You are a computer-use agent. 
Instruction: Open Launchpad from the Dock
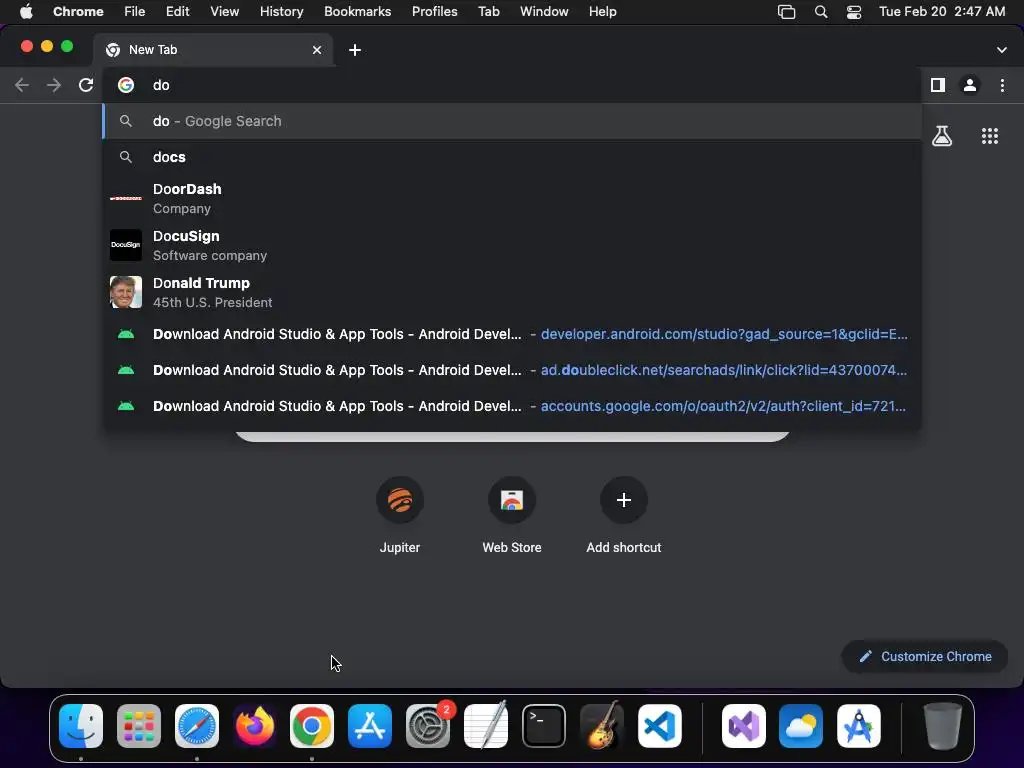138,726
